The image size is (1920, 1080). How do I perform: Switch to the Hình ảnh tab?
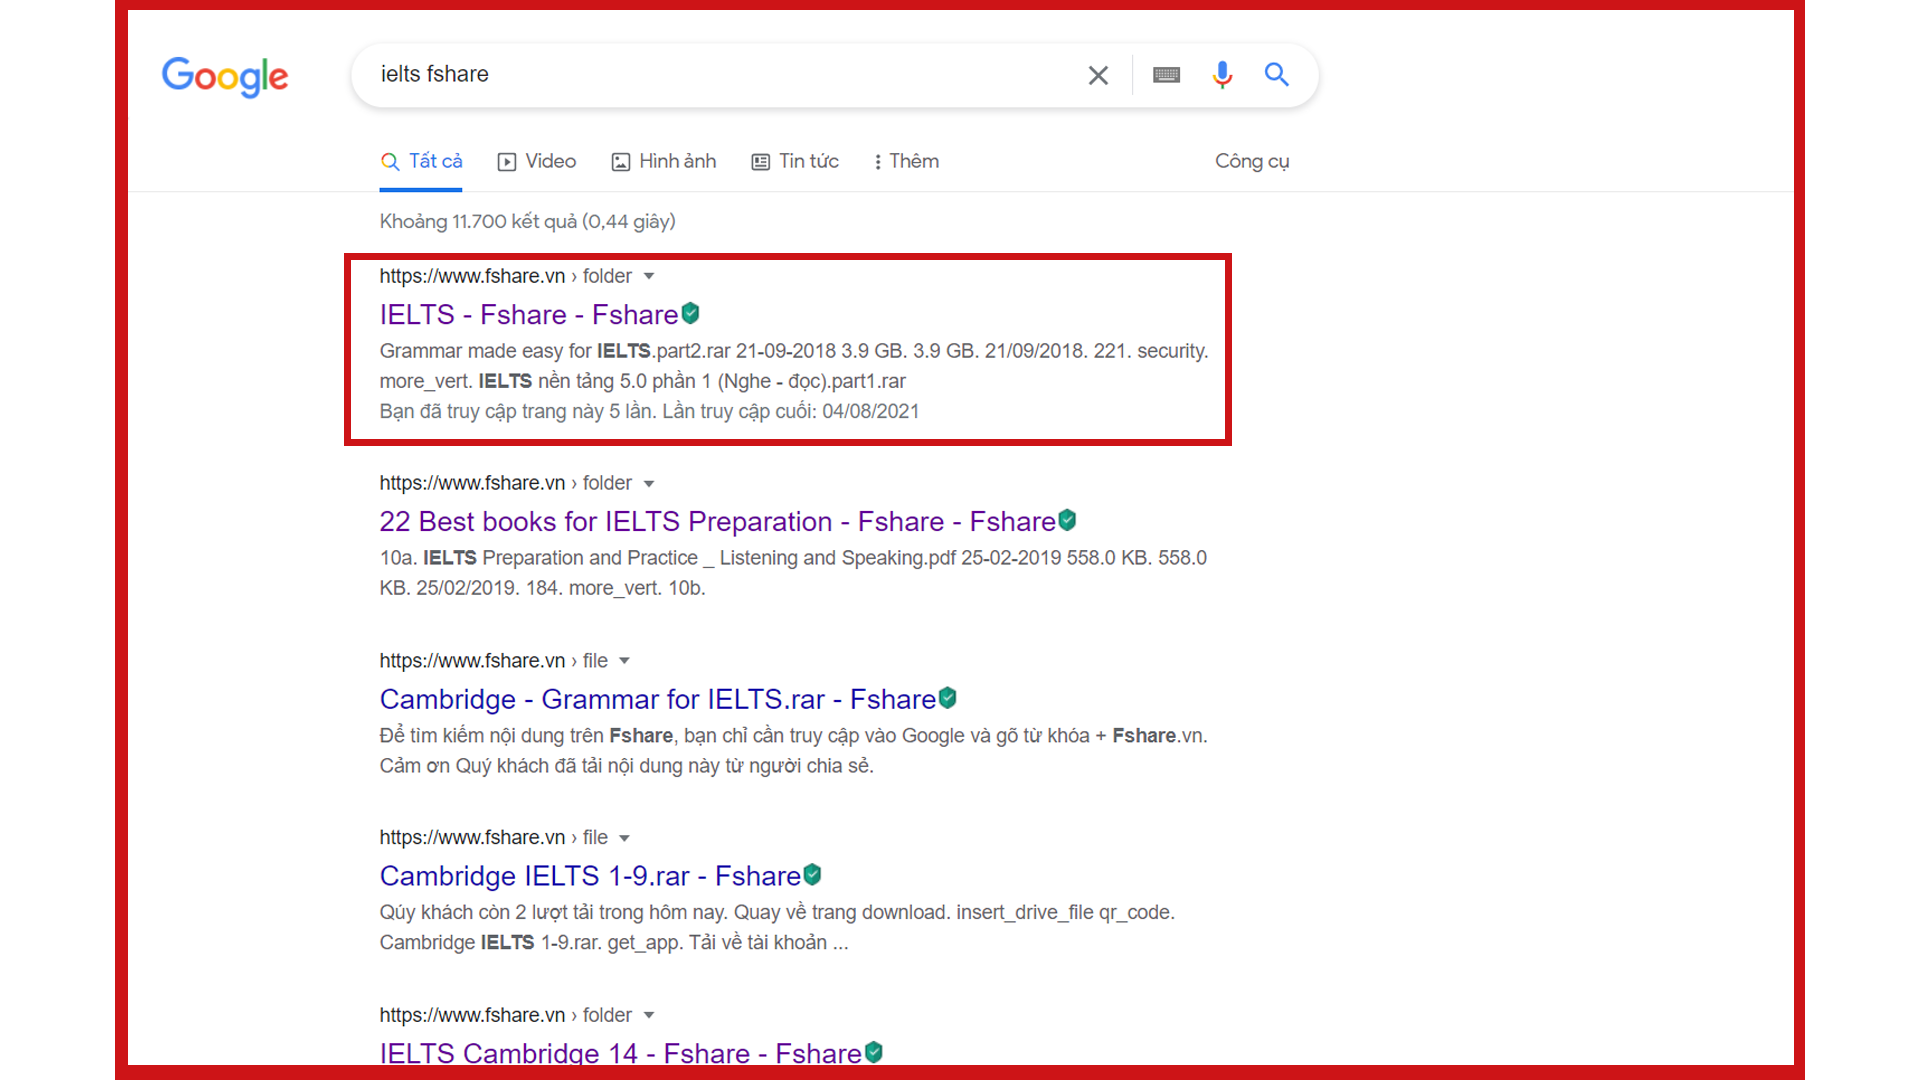click(x=664, y=161)
